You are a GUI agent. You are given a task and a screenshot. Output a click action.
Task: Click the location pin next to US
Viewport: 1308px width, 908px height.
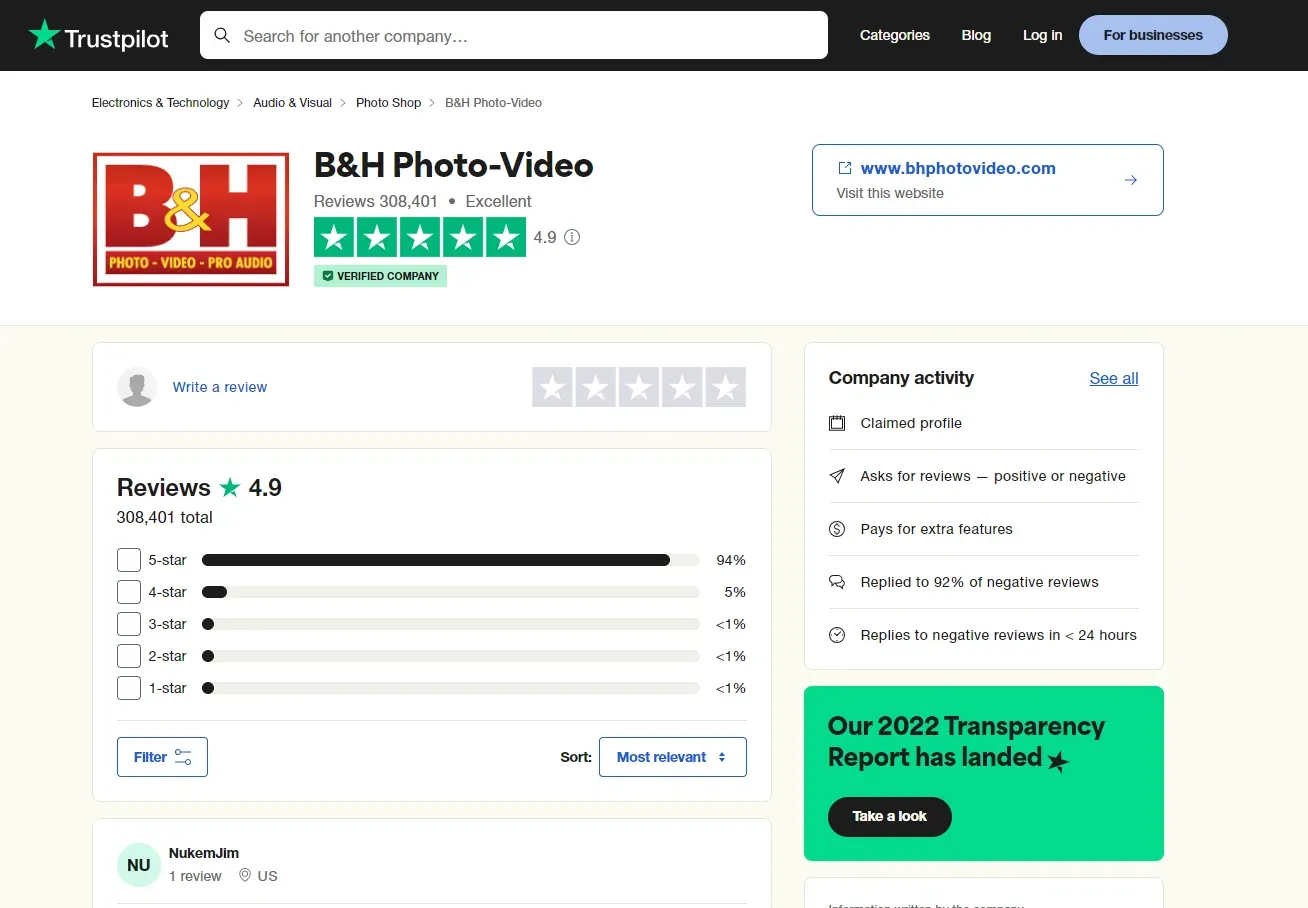click(x=245, y=875)
